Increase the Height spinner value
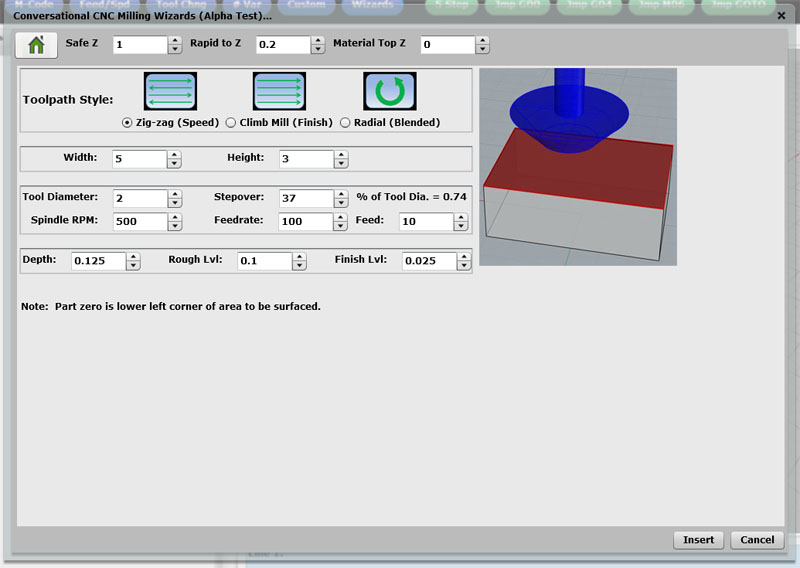Screen dimensions: 800x568 pos(341,155)
